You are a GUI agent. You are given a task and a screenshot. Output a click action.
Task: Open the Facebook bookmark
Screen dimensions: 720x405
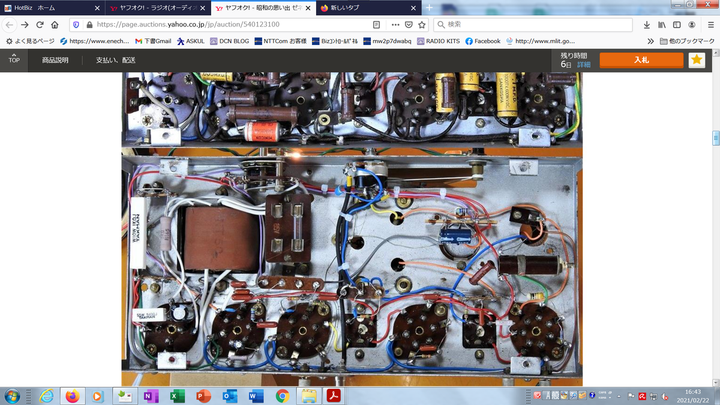481,41
